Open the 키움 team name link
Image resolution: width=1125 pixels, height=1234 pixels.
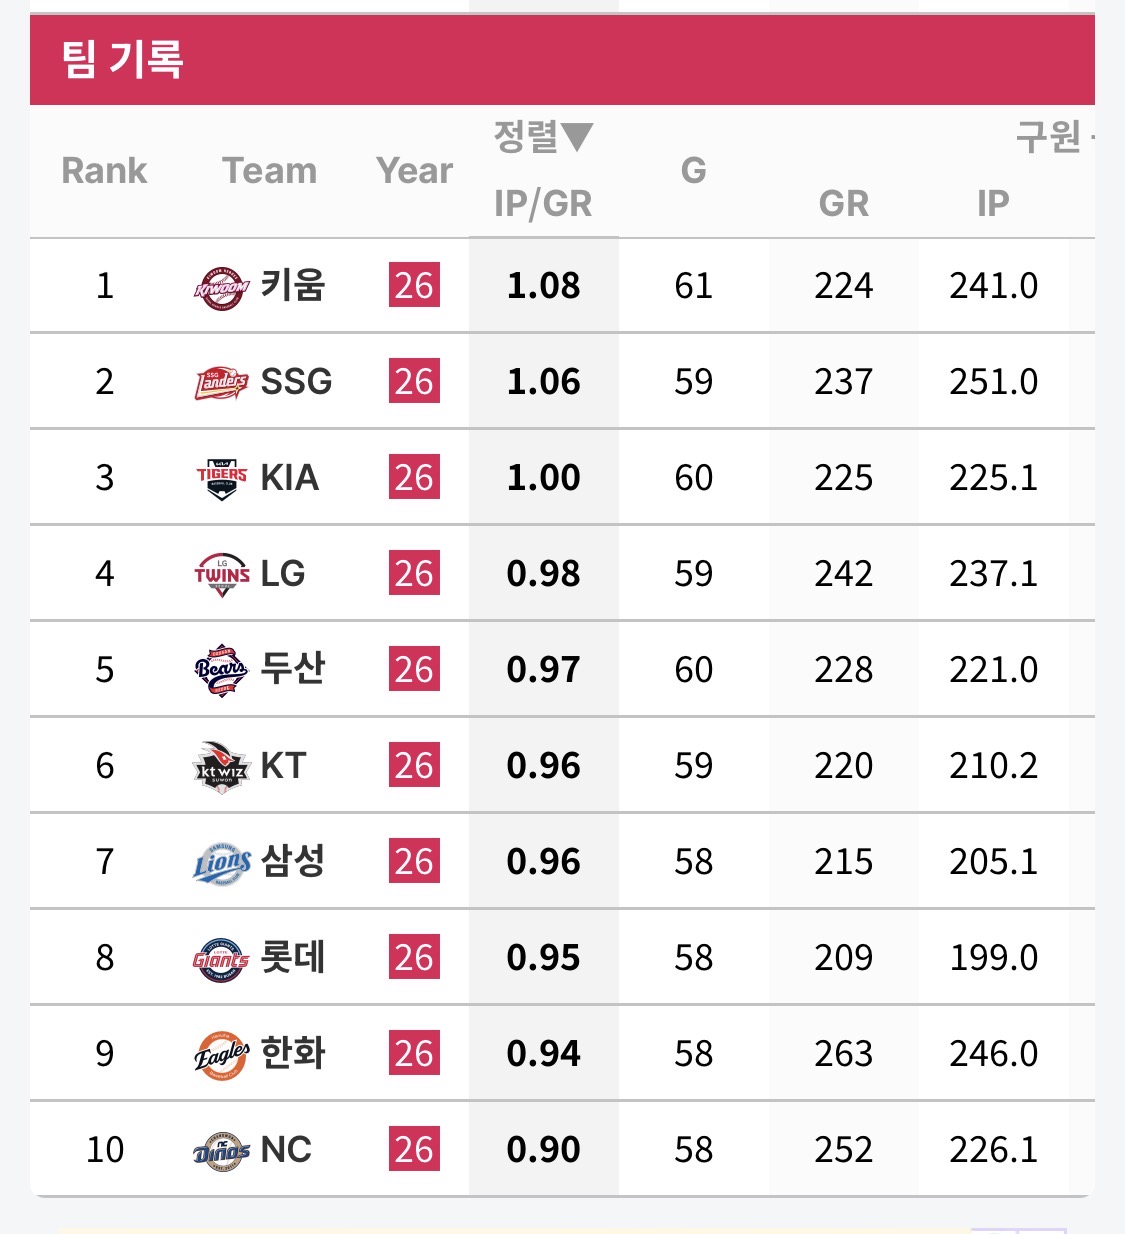[x=293, y=285]
